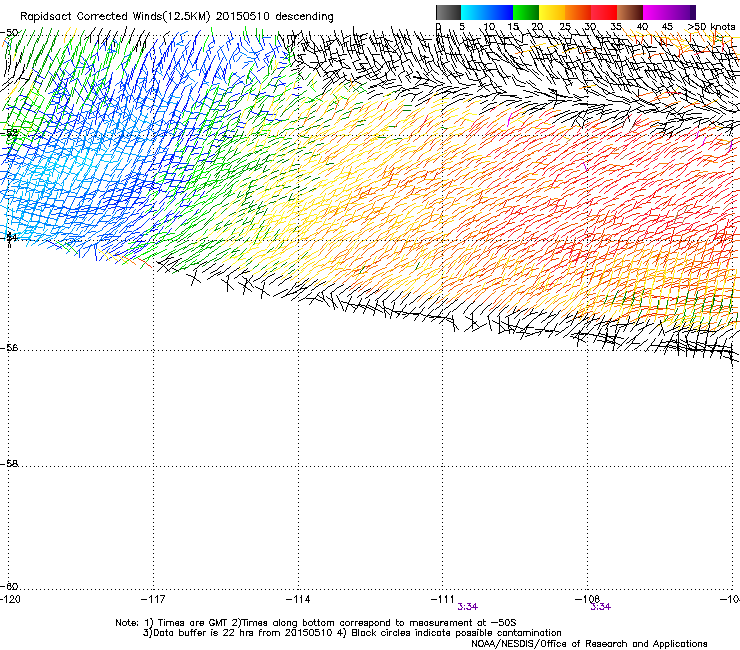Click the -117 longitude axis label
The width and height of the screenshot is (740, 650).
[x=153, y=599]
